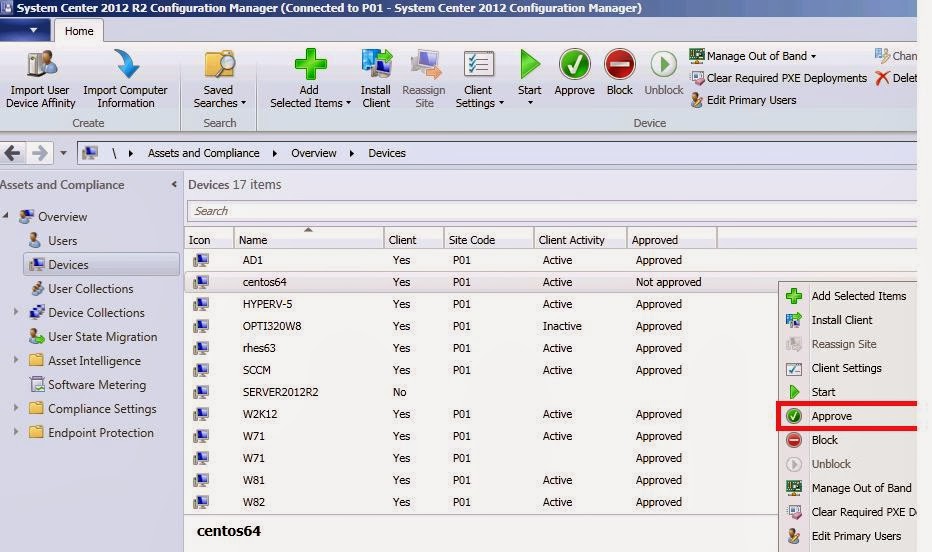Choose Edit Primary Users context entry

(849, 536)
